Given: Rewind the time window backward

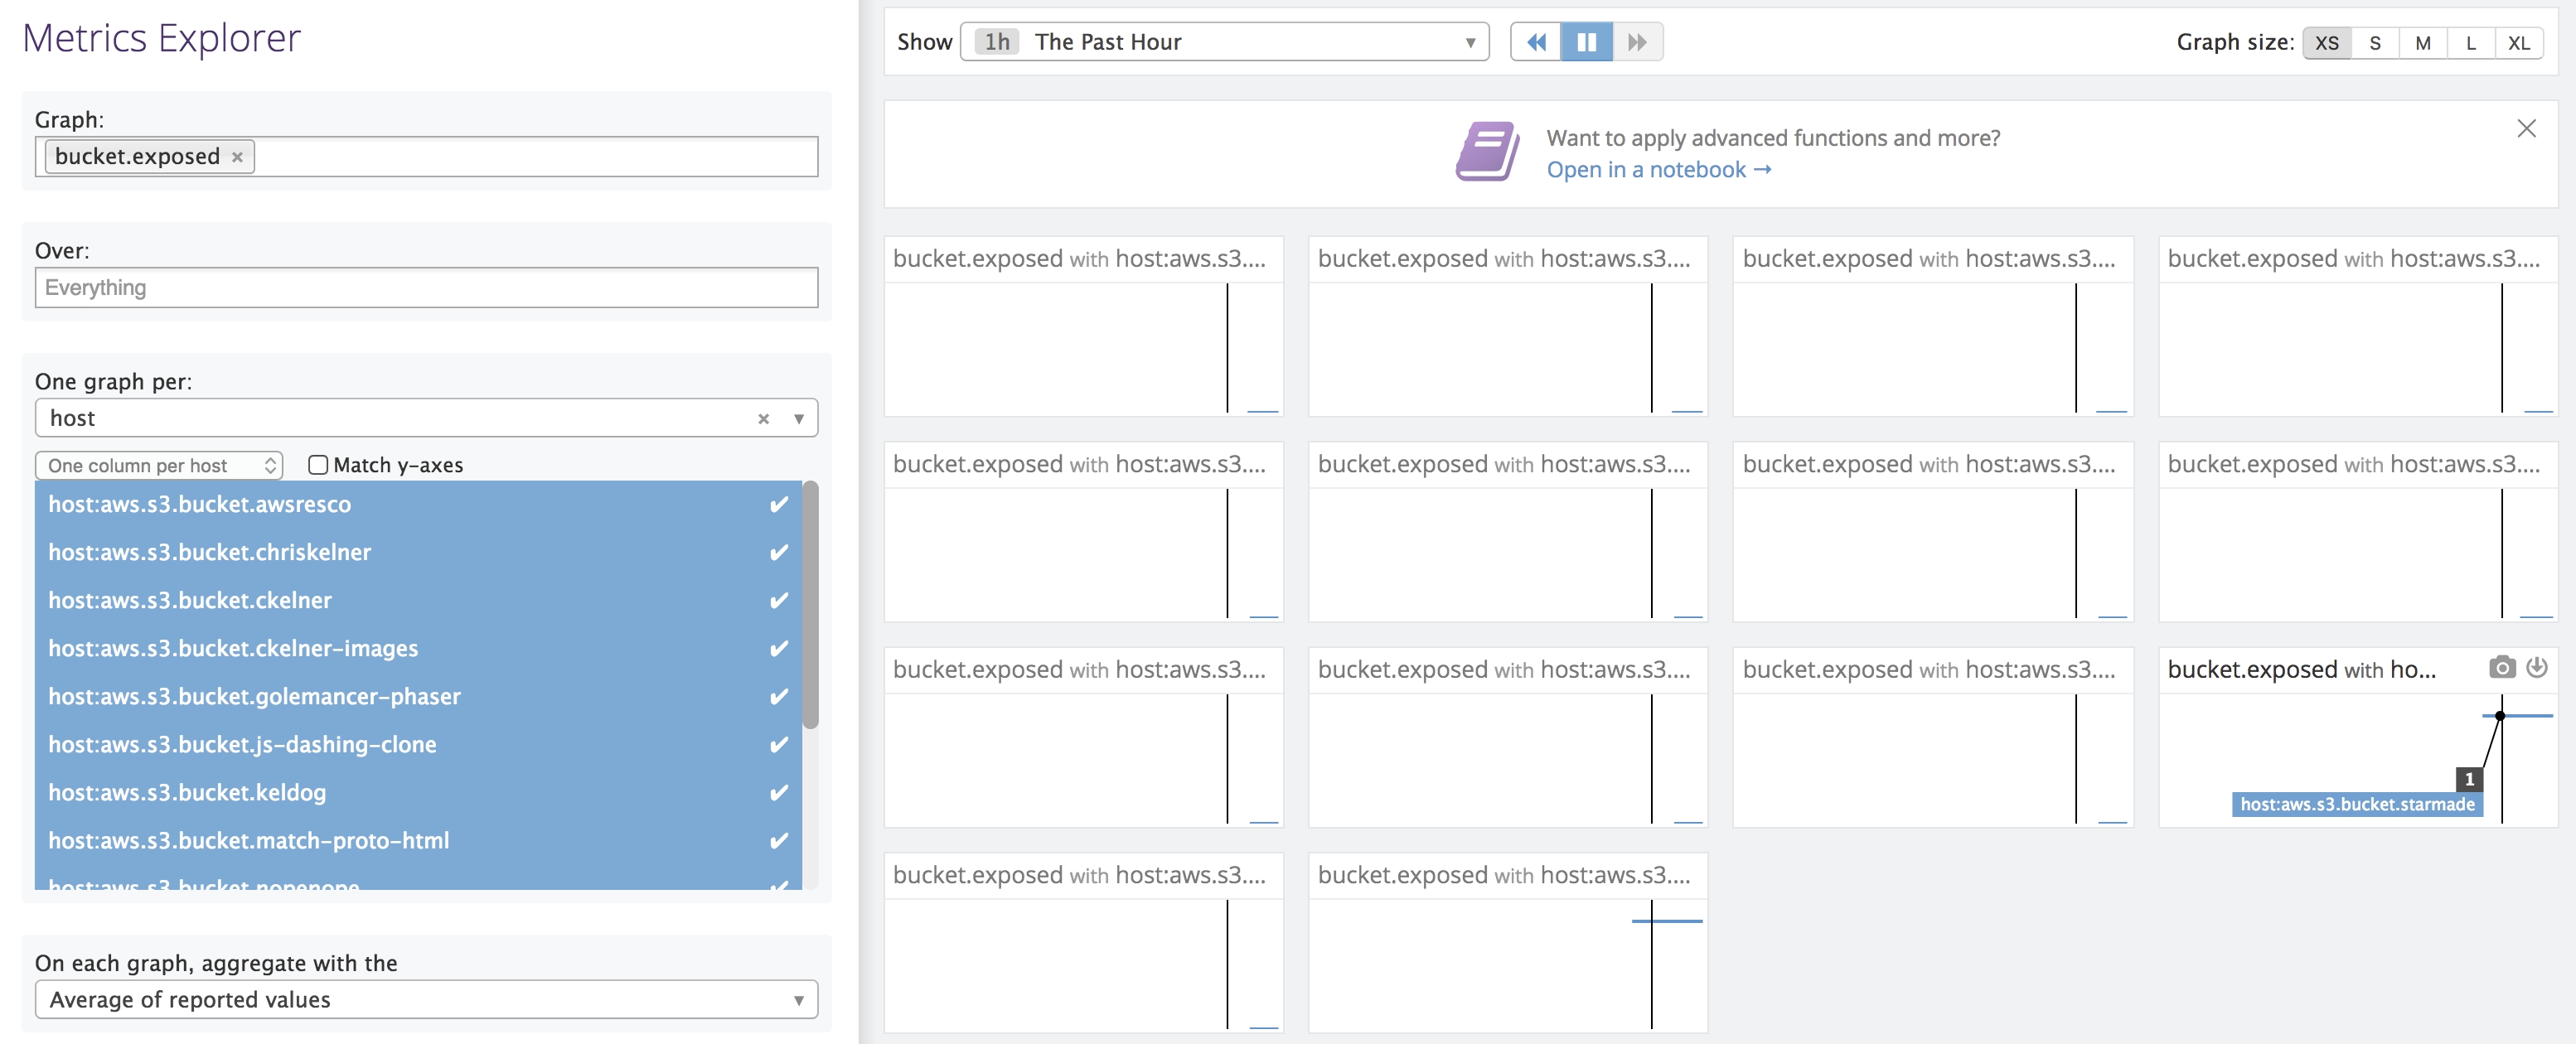Looking at the screenshot, I should pyautogui.click(x=1536, y=42).
